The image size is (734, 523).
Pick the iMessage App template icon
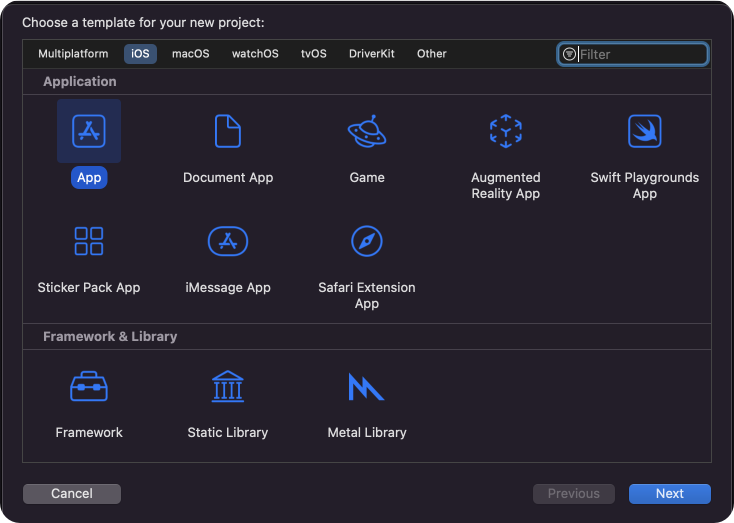click(228, 241)
